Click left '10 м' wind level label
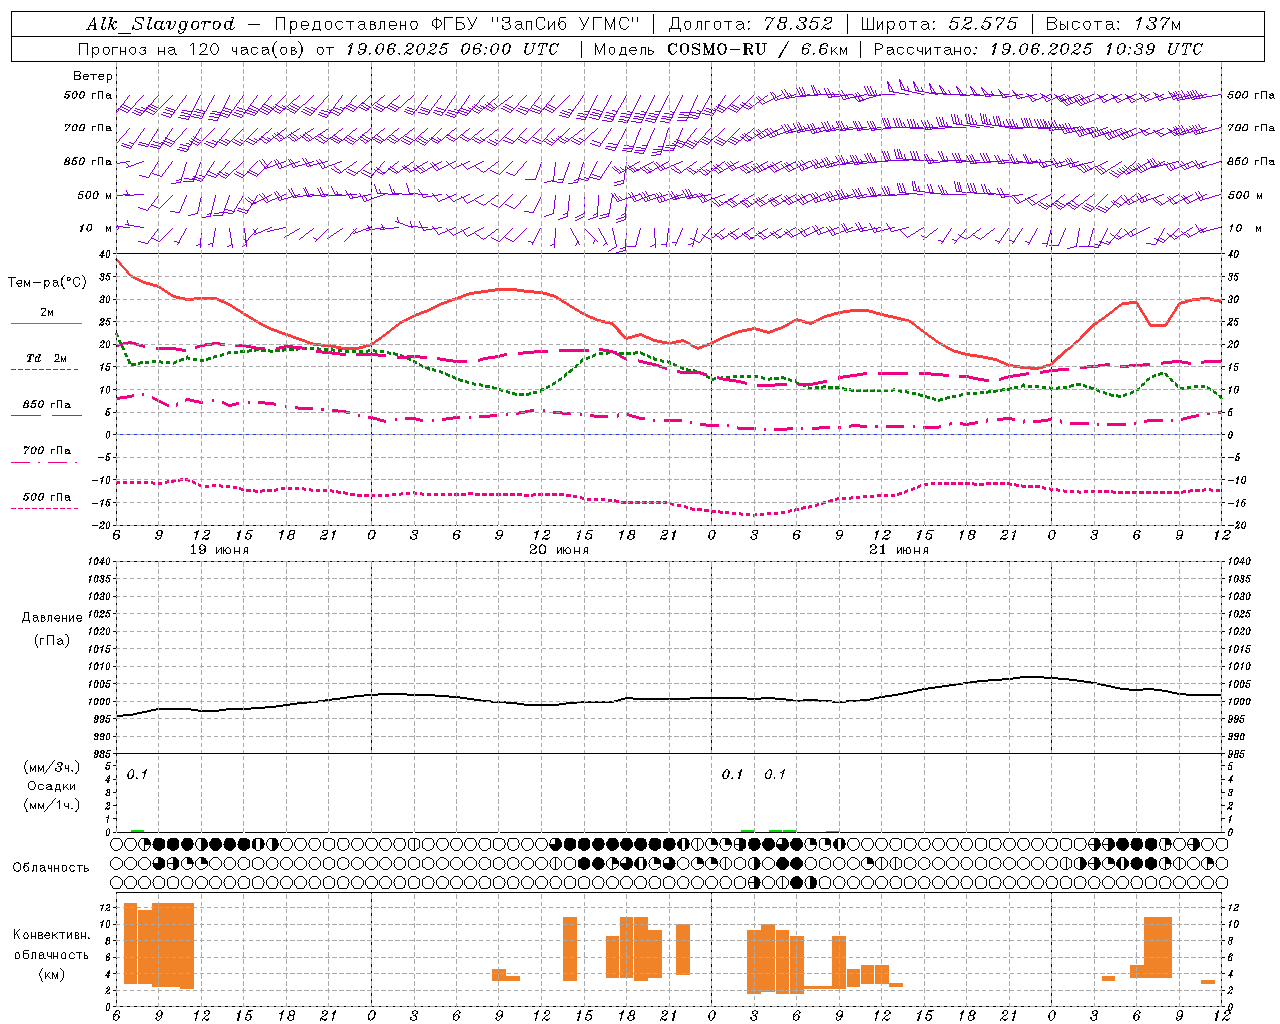Image resolution: width=1280 pixels, height=1024 pixels. [x=95, y=228]
